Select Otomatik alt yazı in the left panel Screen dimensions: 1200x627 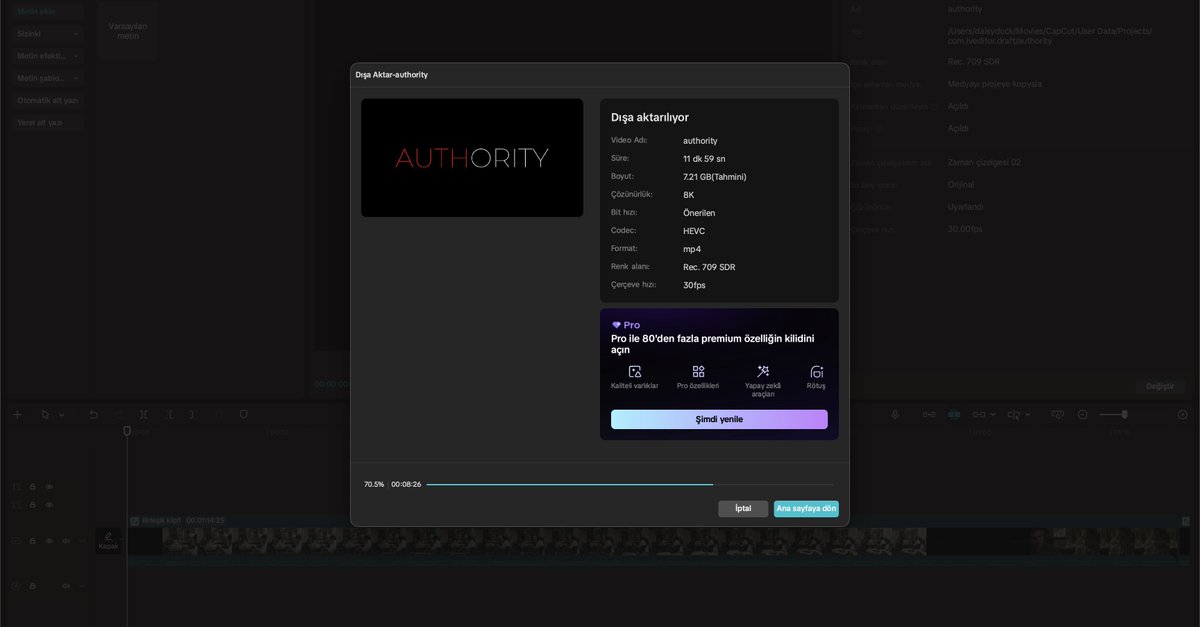point(47,100)
